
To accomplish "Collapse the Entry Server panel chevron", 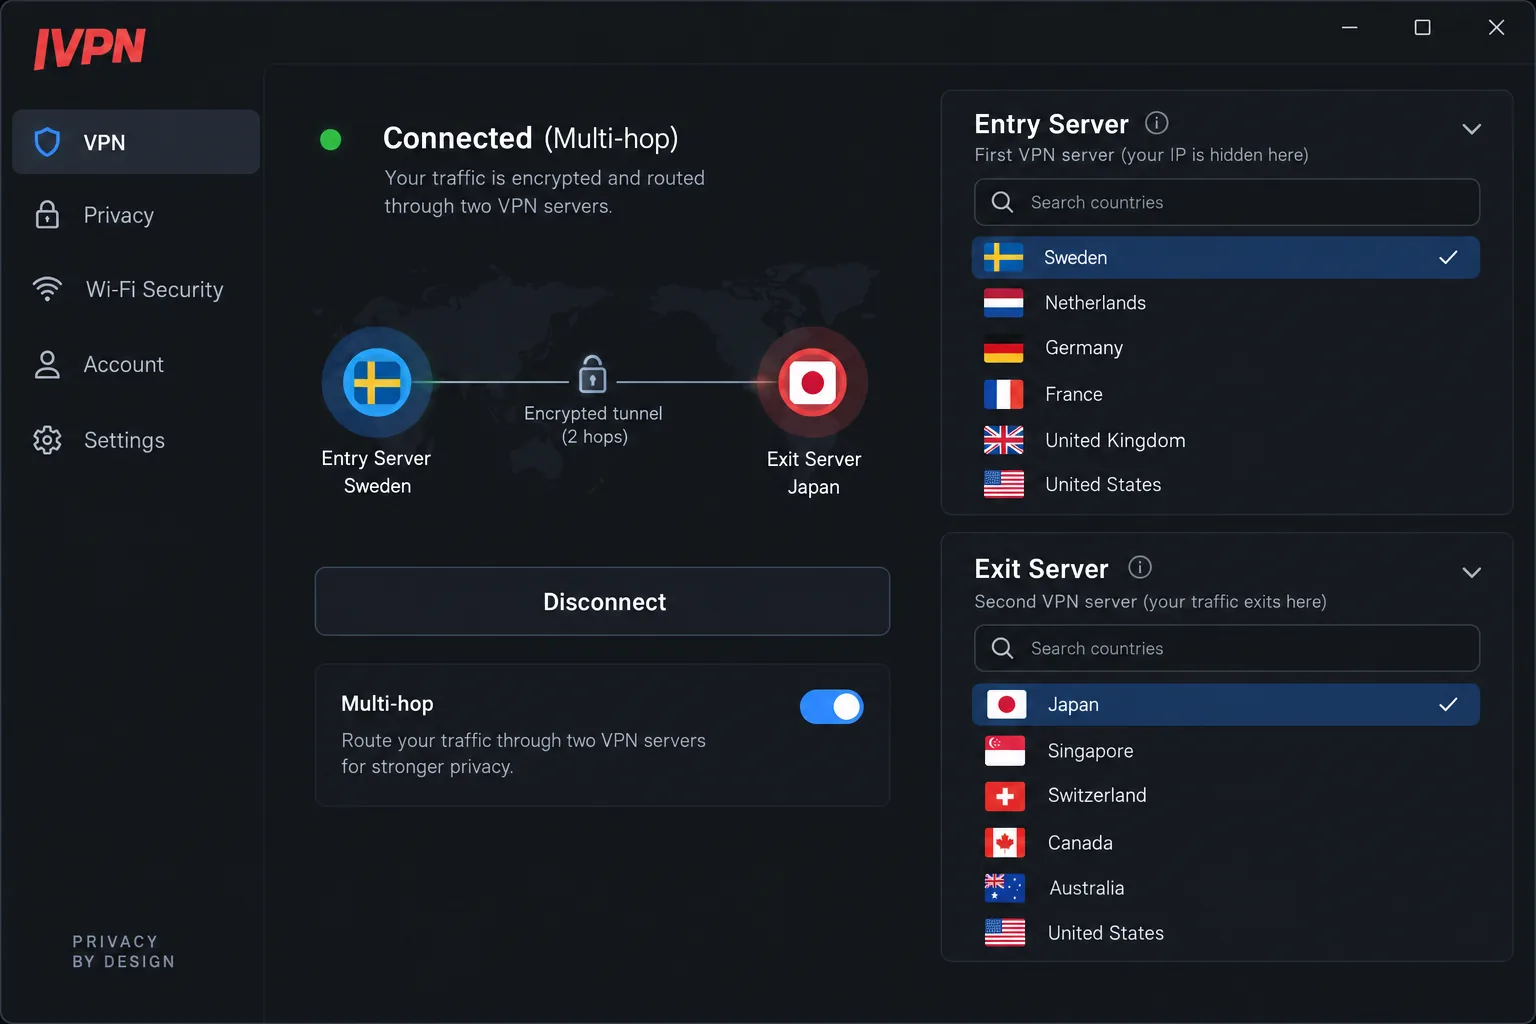I will [1471, 129].
